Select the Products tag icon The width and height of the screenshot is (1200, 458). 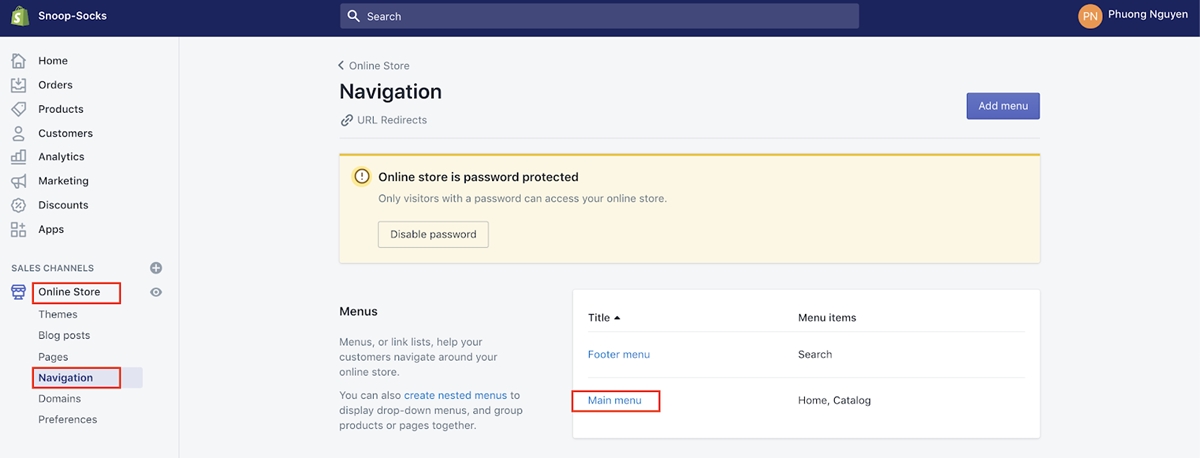18,109
